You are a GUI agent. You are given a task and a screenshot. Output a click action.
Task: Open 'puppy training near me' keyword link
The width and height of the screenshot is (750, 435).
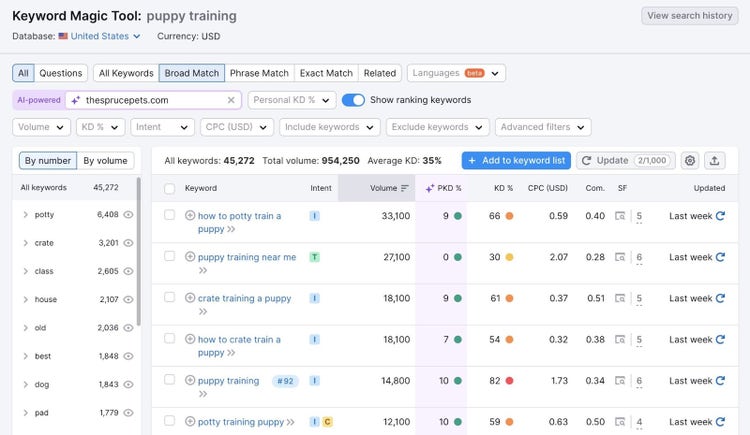(x=247, y=257)
